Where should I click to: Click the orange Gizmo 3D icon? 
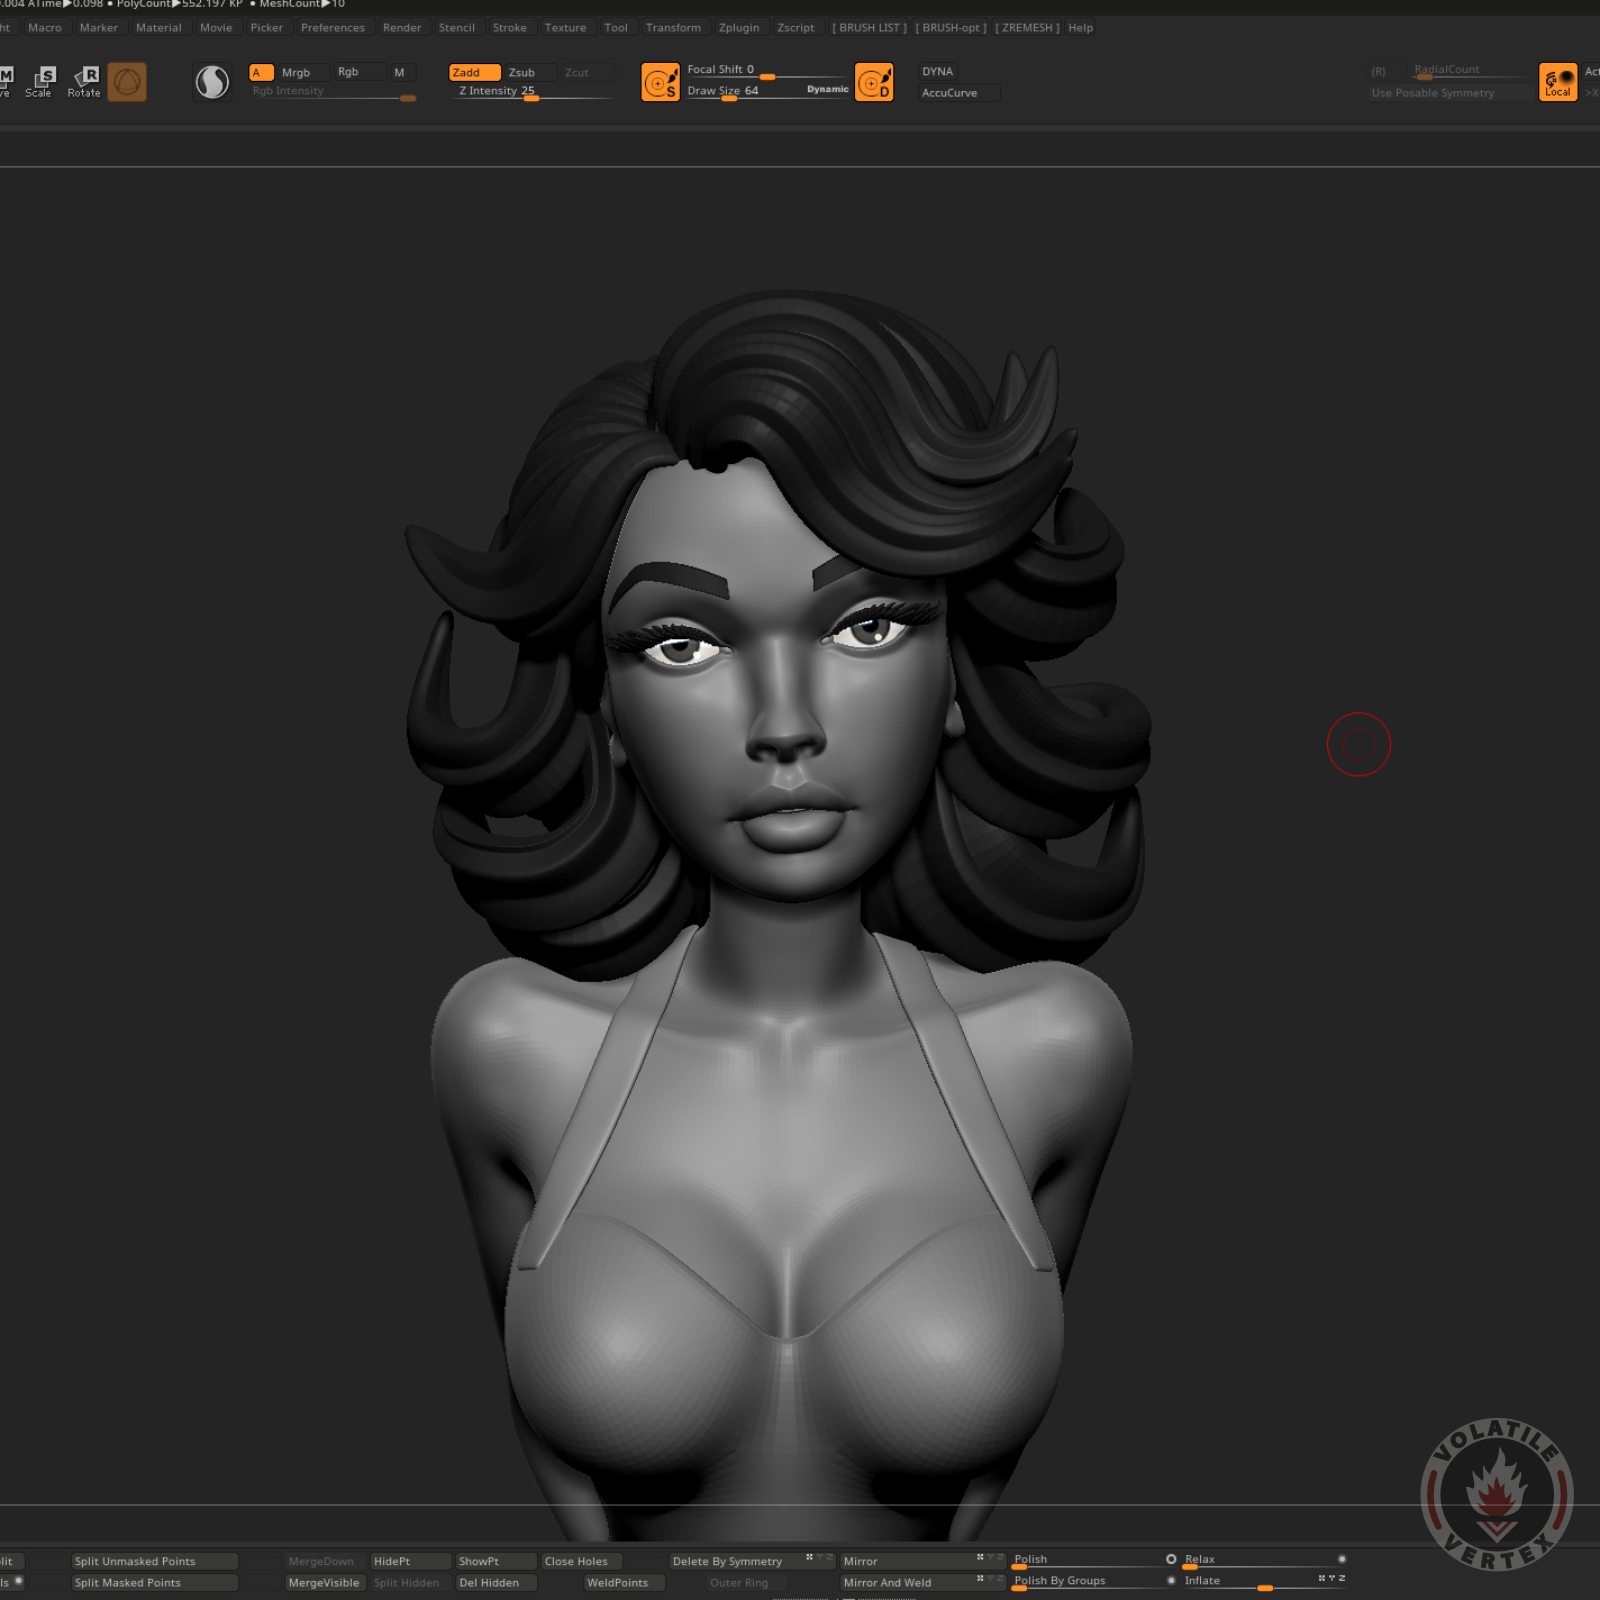pyautogui.click(x=127, y=82)
